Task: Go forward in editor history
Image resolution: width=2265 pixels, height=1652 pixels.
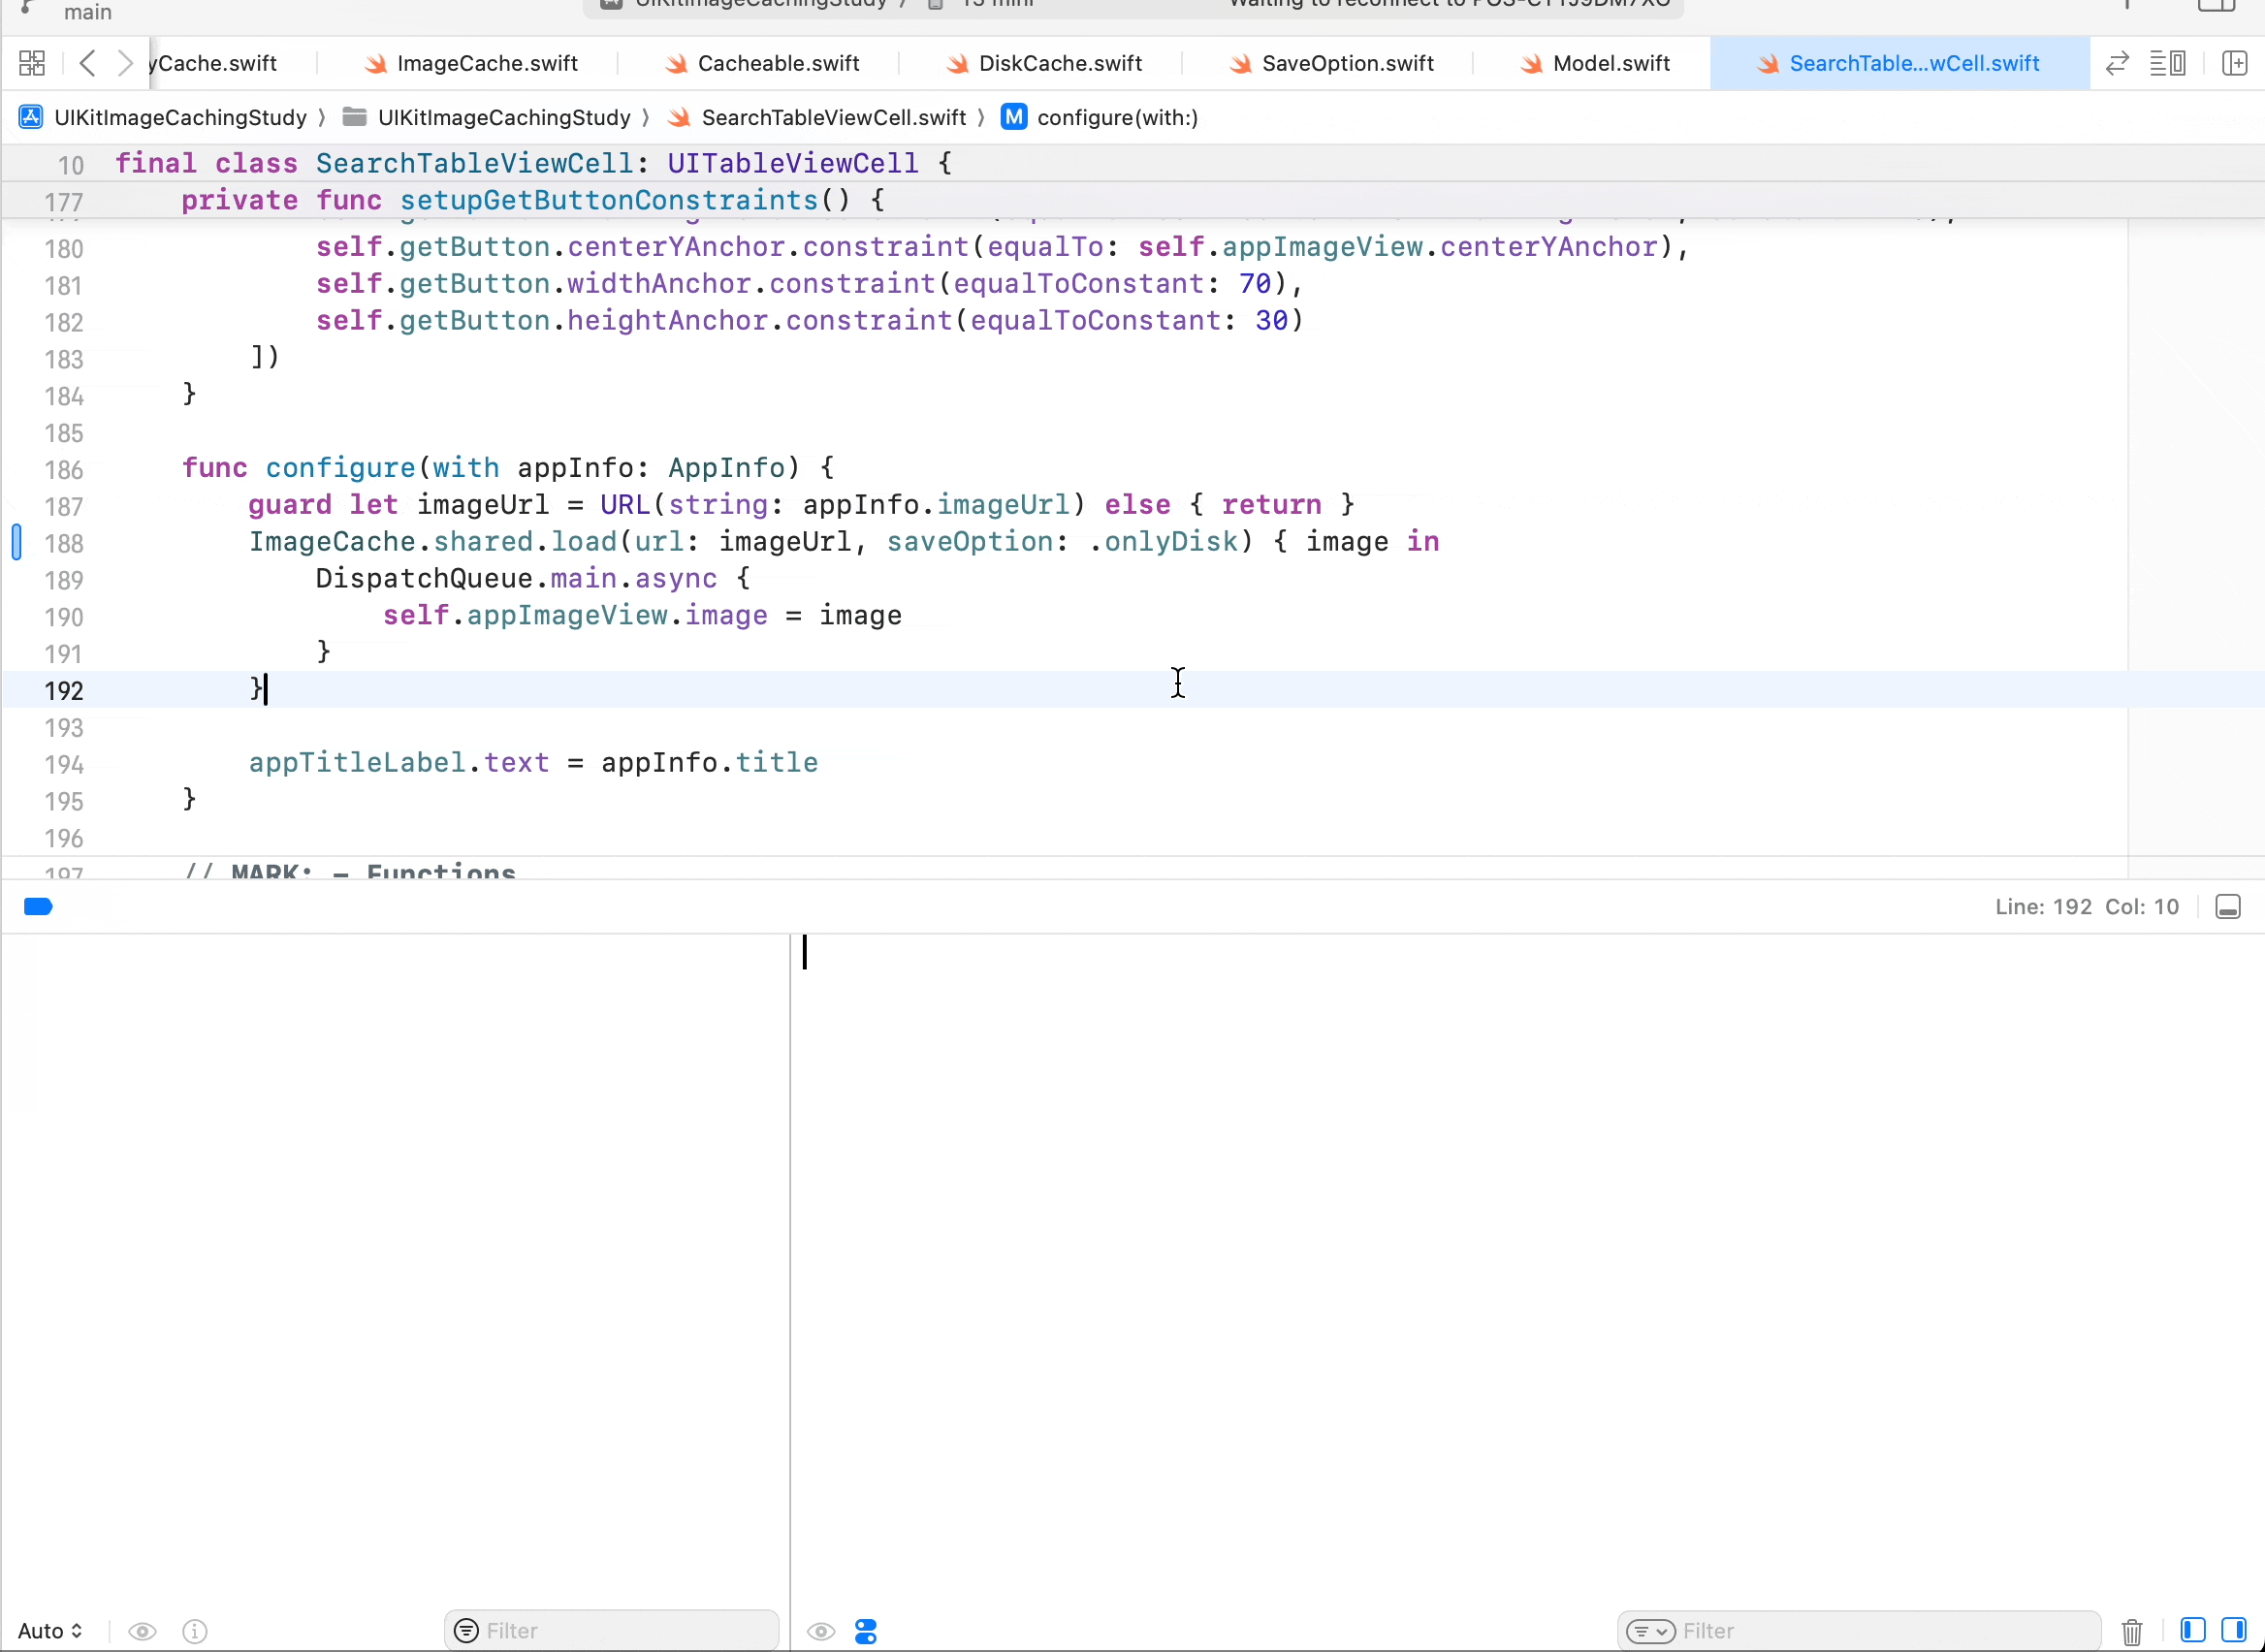Action: (125, 64)
